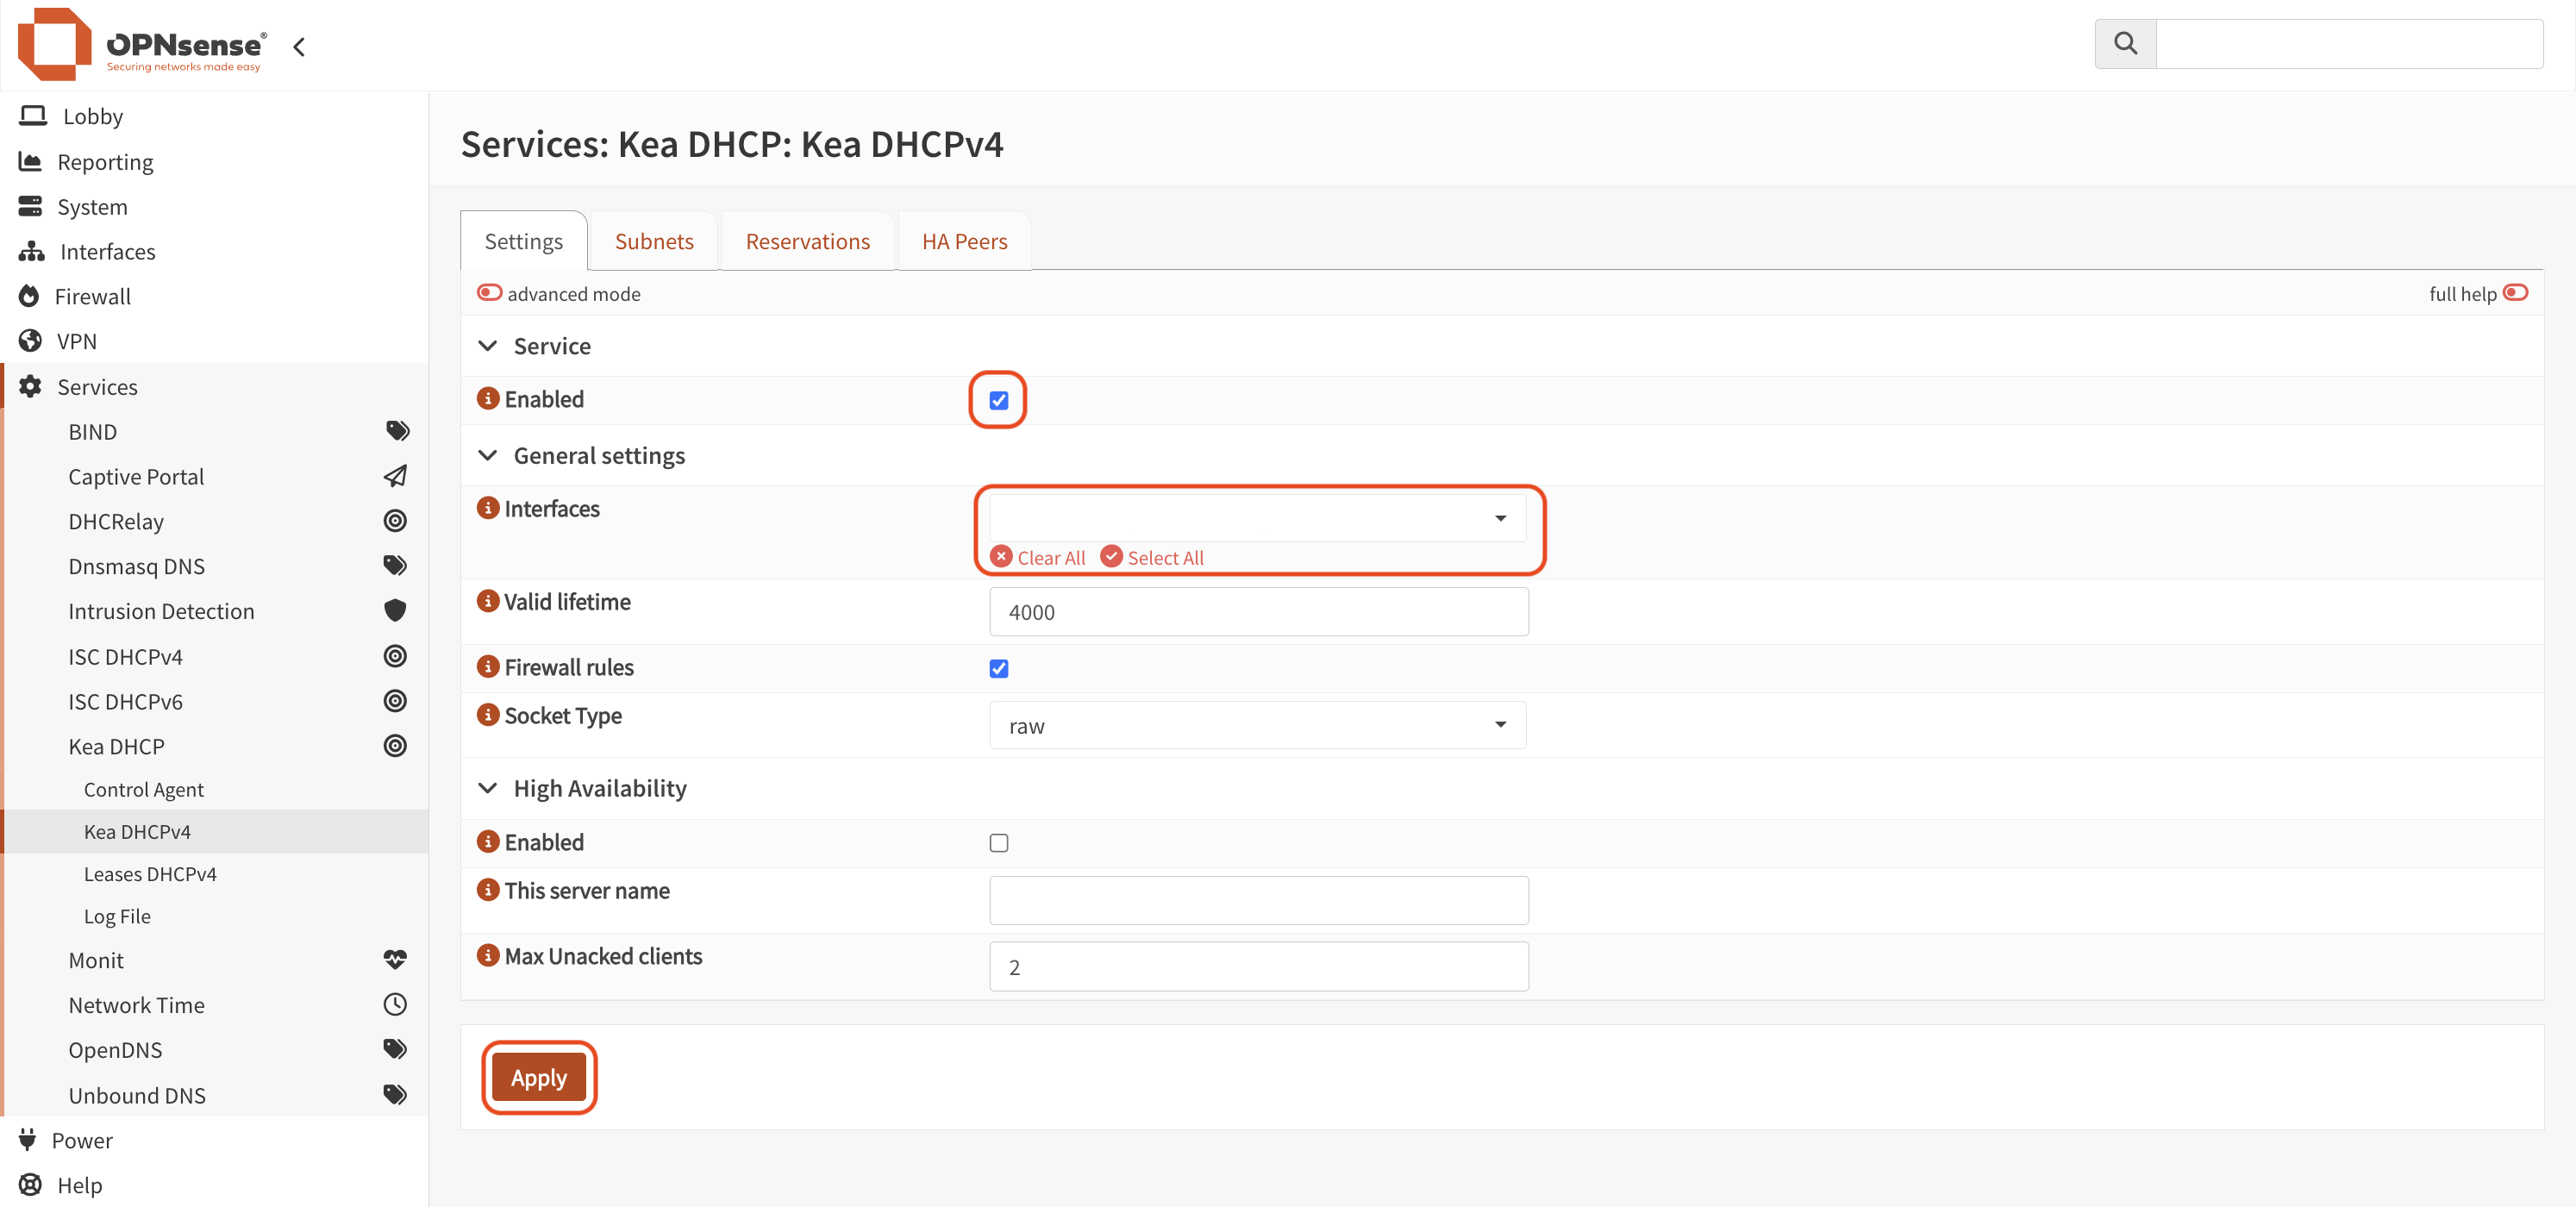Click the This server name field
Viewport: 2576px width, 1207px height.
point(1258,901)
